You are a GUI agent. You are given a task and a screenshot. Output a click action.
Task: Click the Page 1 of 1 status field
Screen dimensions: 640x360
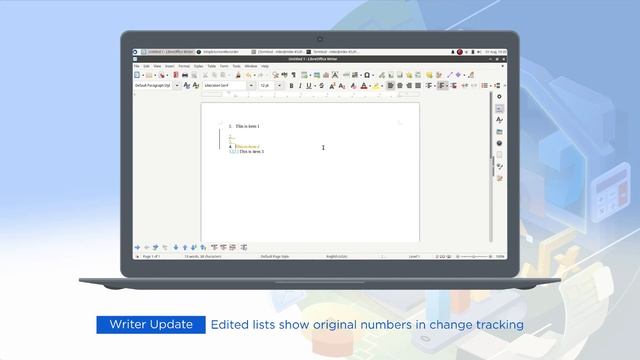coord(151,256)
